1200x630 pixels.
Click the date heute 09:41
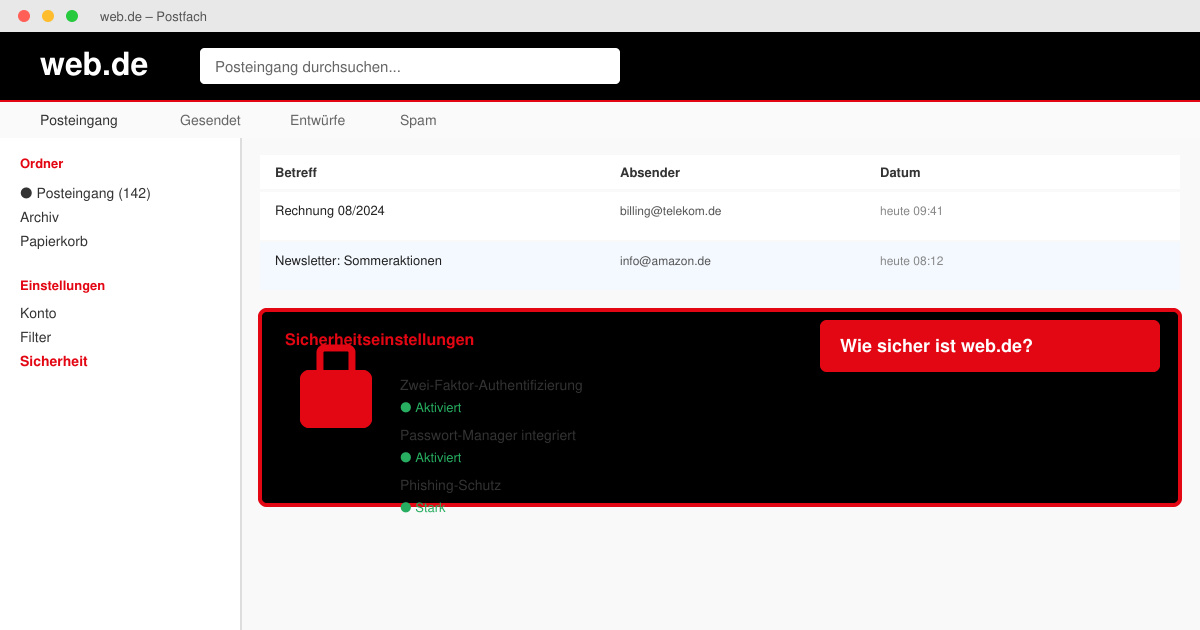pos(912,211)
